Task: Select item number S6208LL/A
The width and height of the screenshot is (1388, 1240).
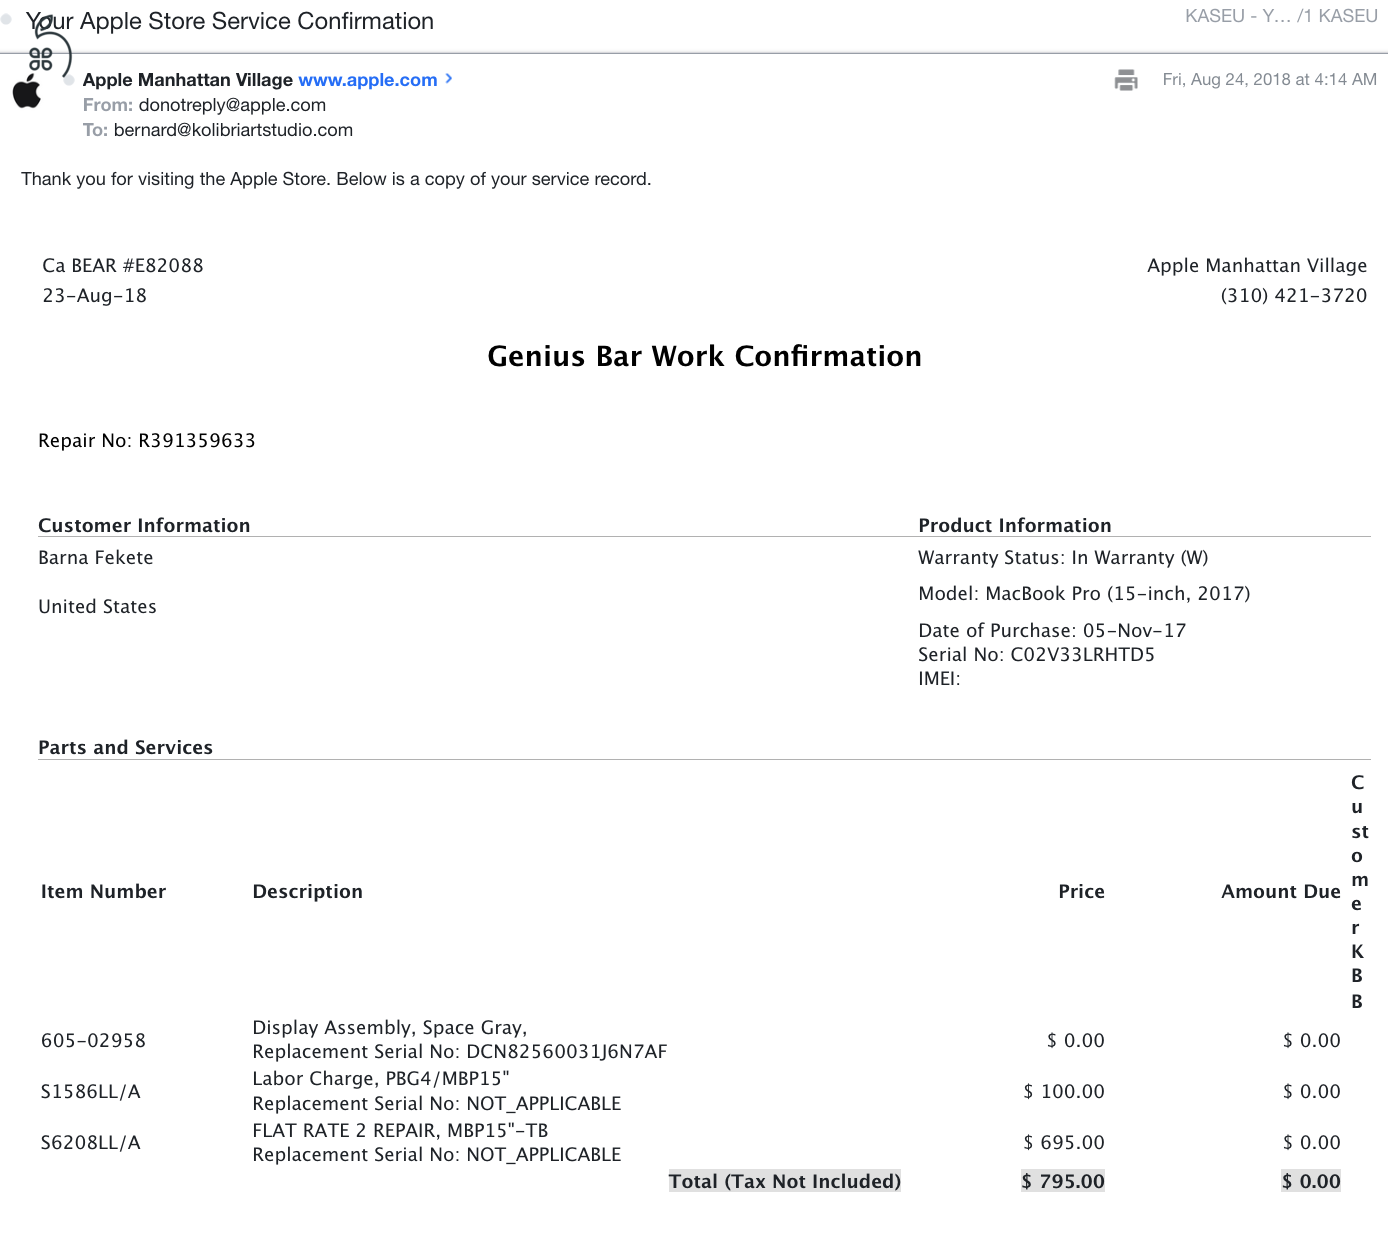Action: (x=91, y=1143)
